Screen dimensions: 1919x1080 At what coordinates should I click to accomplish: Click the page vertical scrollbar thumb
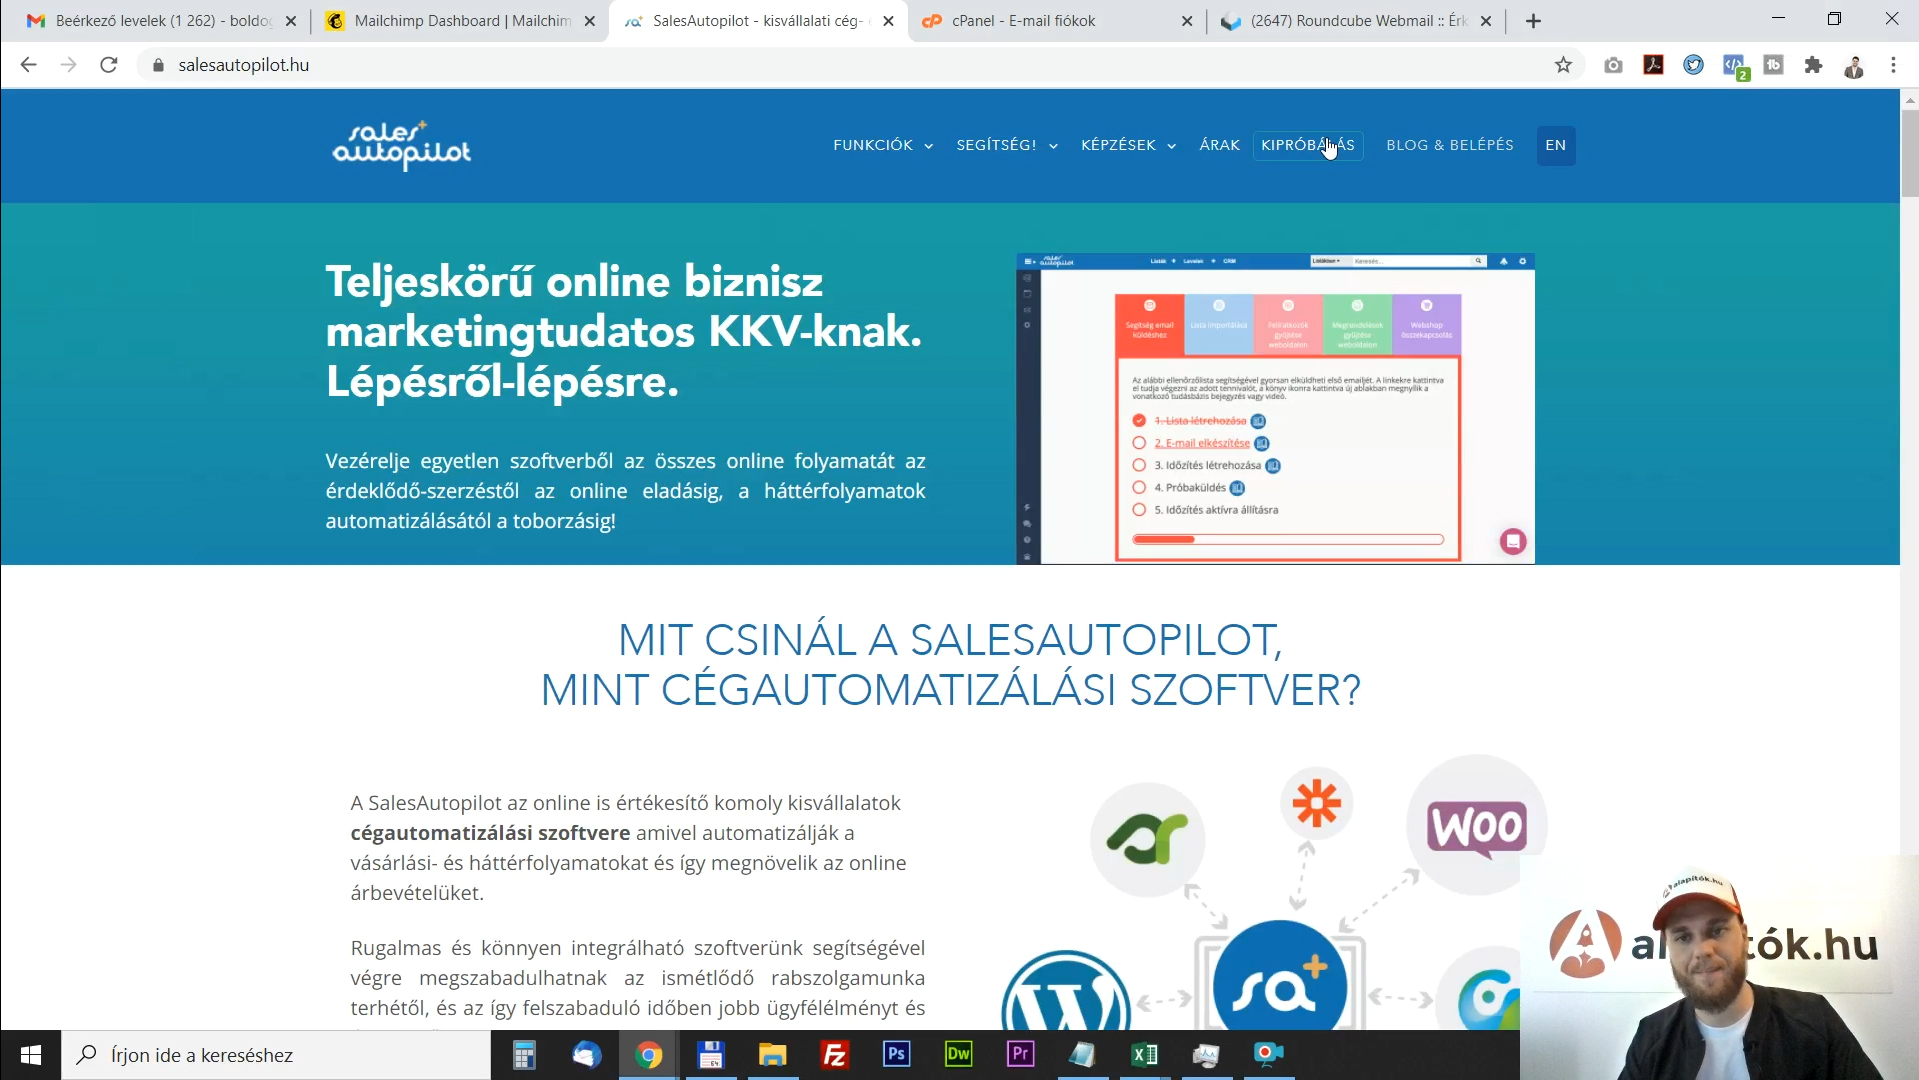coord(1910,153)
